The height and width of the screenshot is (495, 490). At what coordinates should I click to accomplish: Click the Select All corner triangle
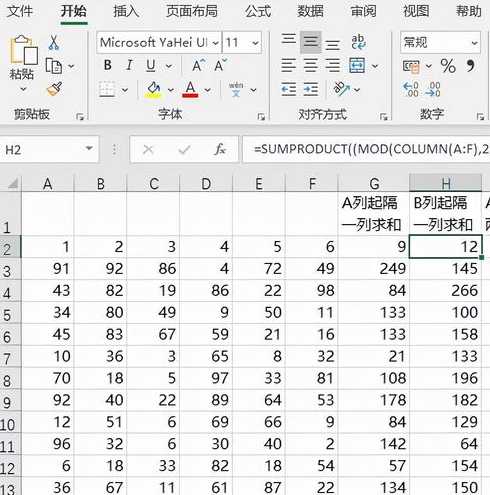click(12, 183)
